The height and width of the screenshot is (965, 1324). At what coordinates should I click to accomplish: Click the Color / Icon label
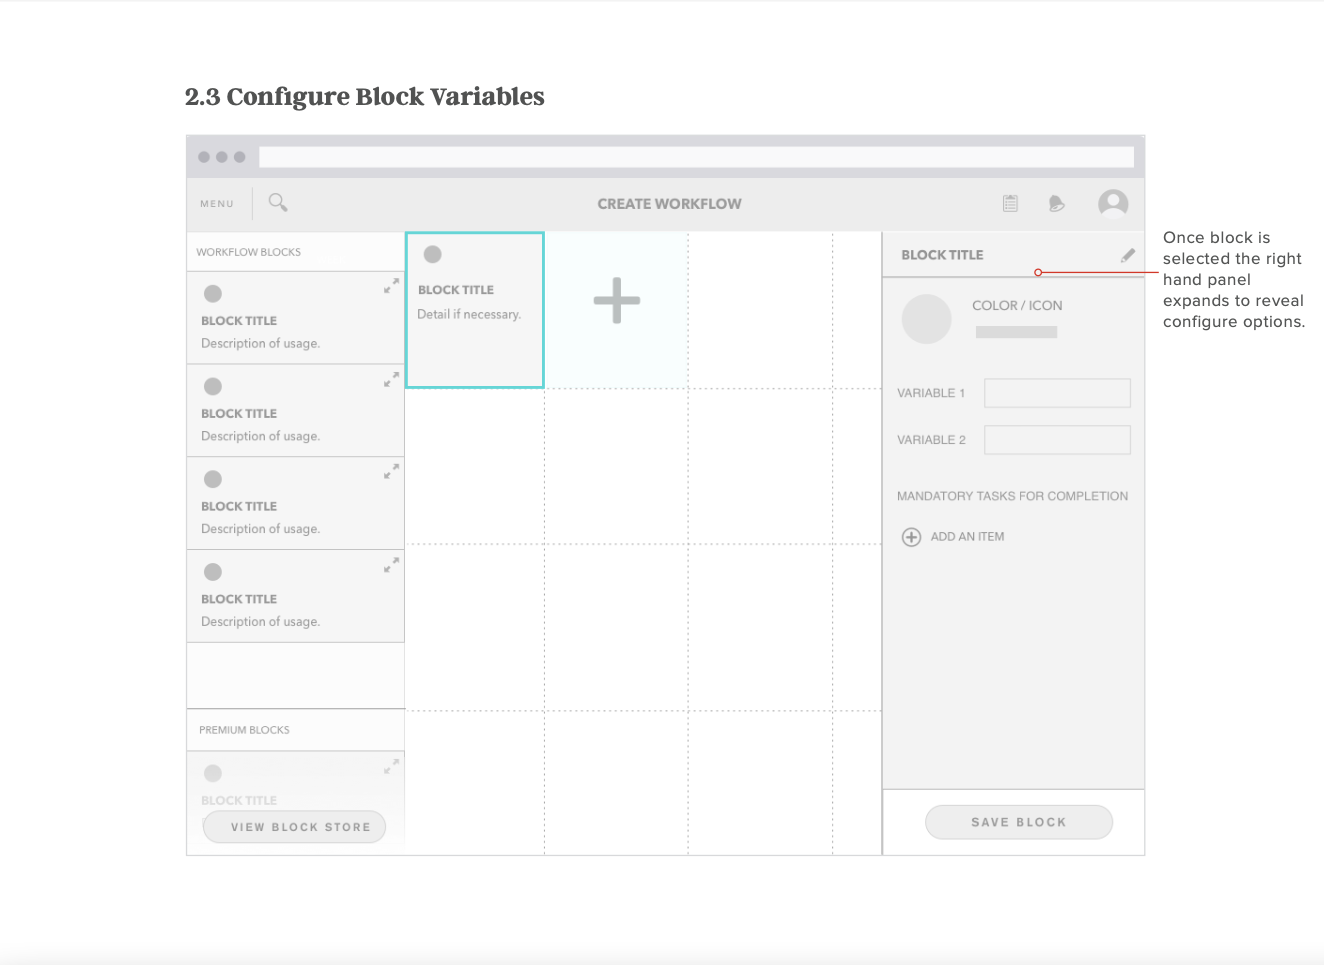pyautogui.click(x=1017, y=306)
